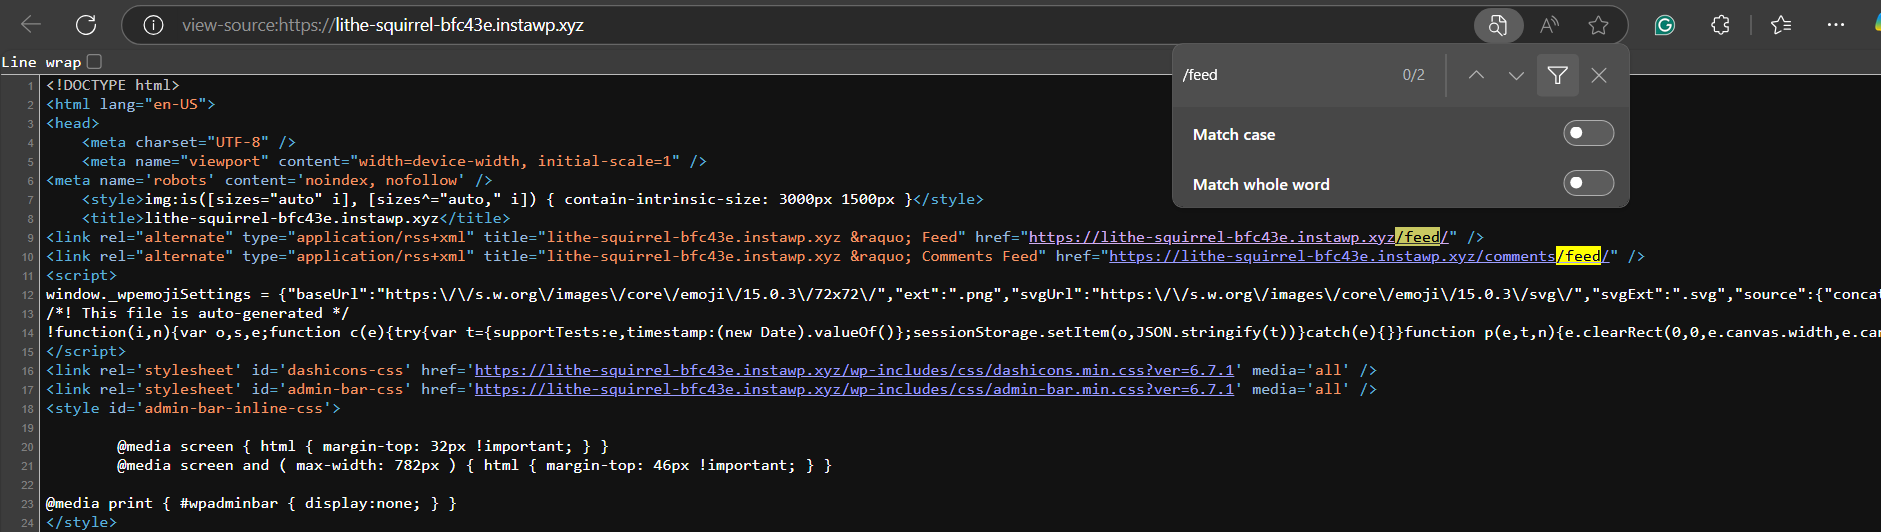Click the 'Line wrap' label
This screenshot has height=532, width=1881.
pyautogui.click(x=41, y=62)
